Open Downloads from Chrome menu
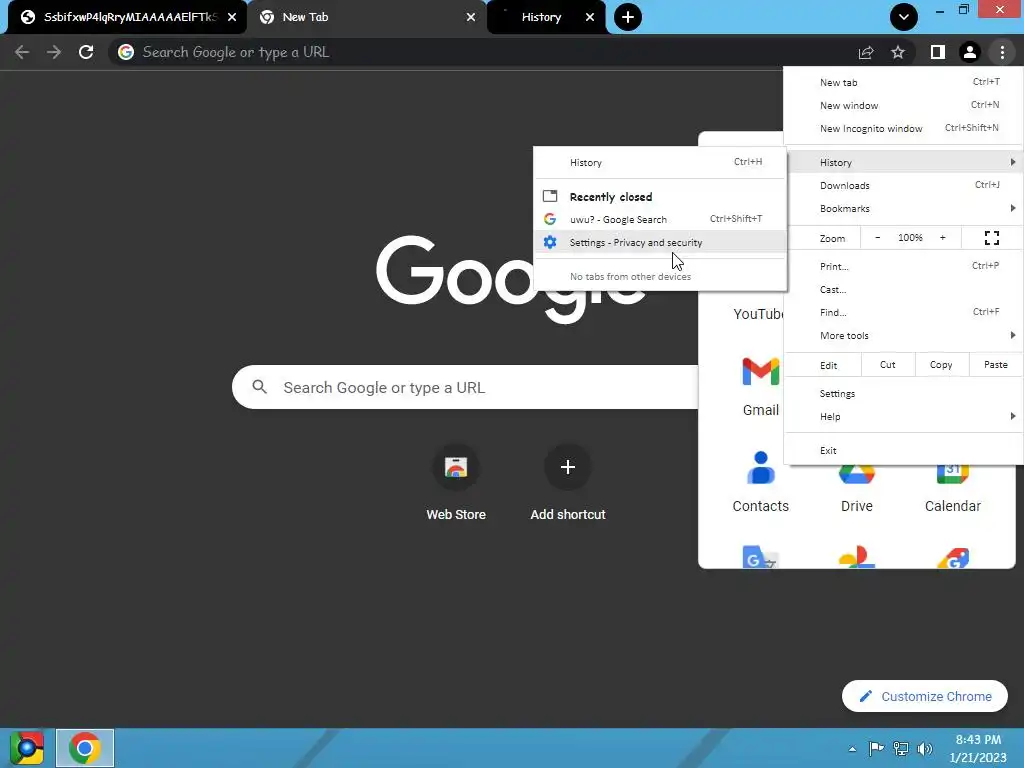This screenshot has width=1024, height=768. (903, 185)
